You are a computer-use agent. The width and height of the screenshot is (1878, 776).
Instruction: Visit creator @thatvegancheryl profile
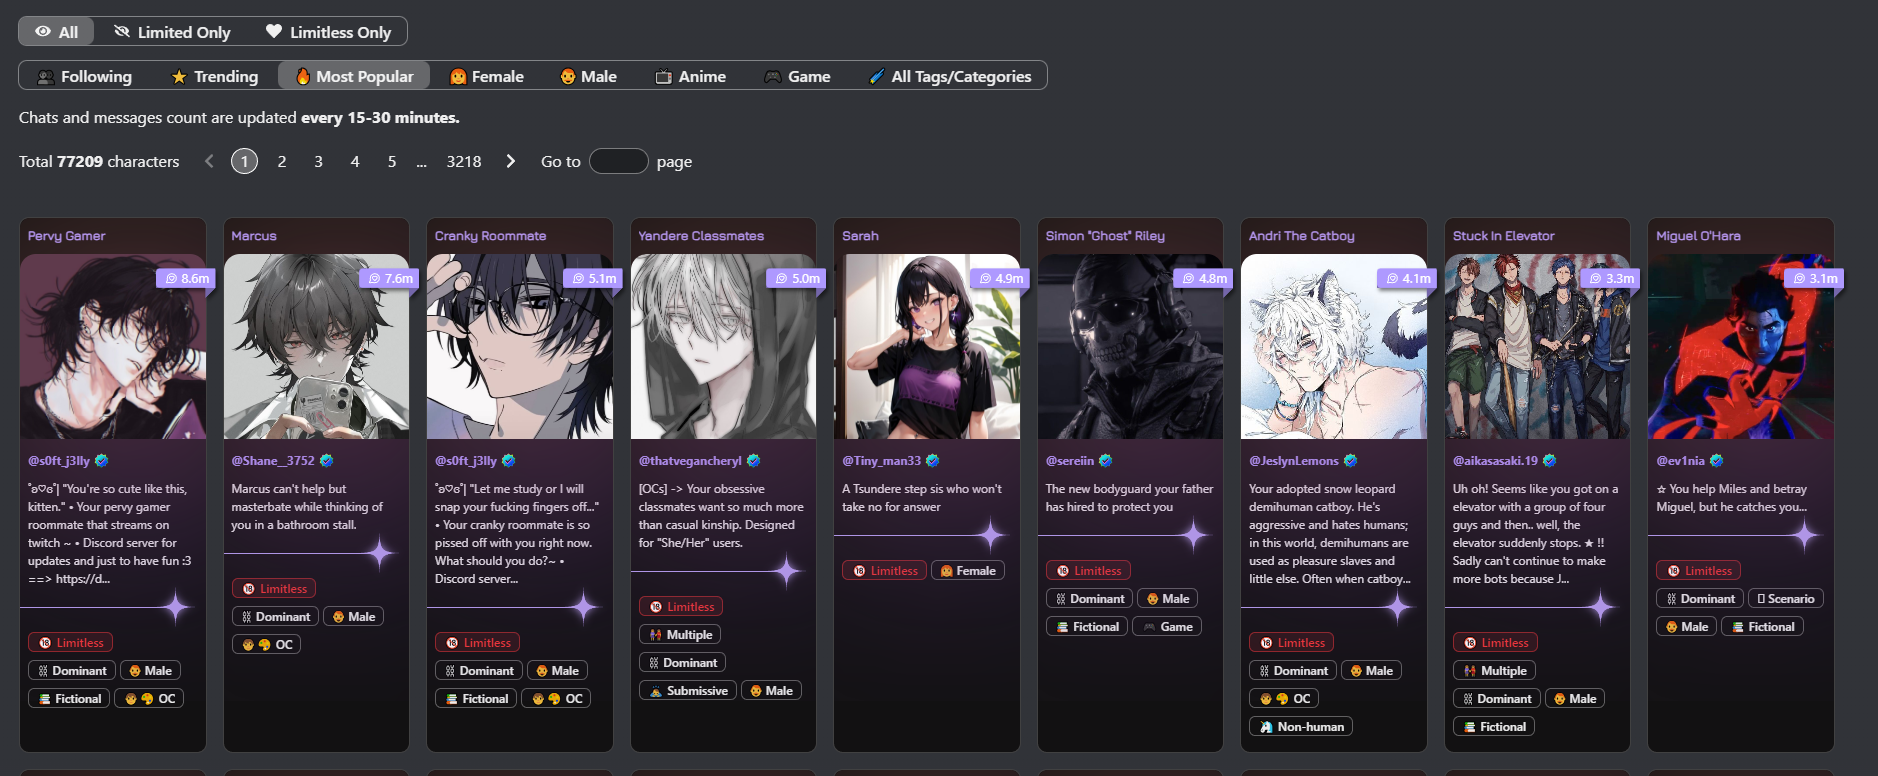point(690,461)
